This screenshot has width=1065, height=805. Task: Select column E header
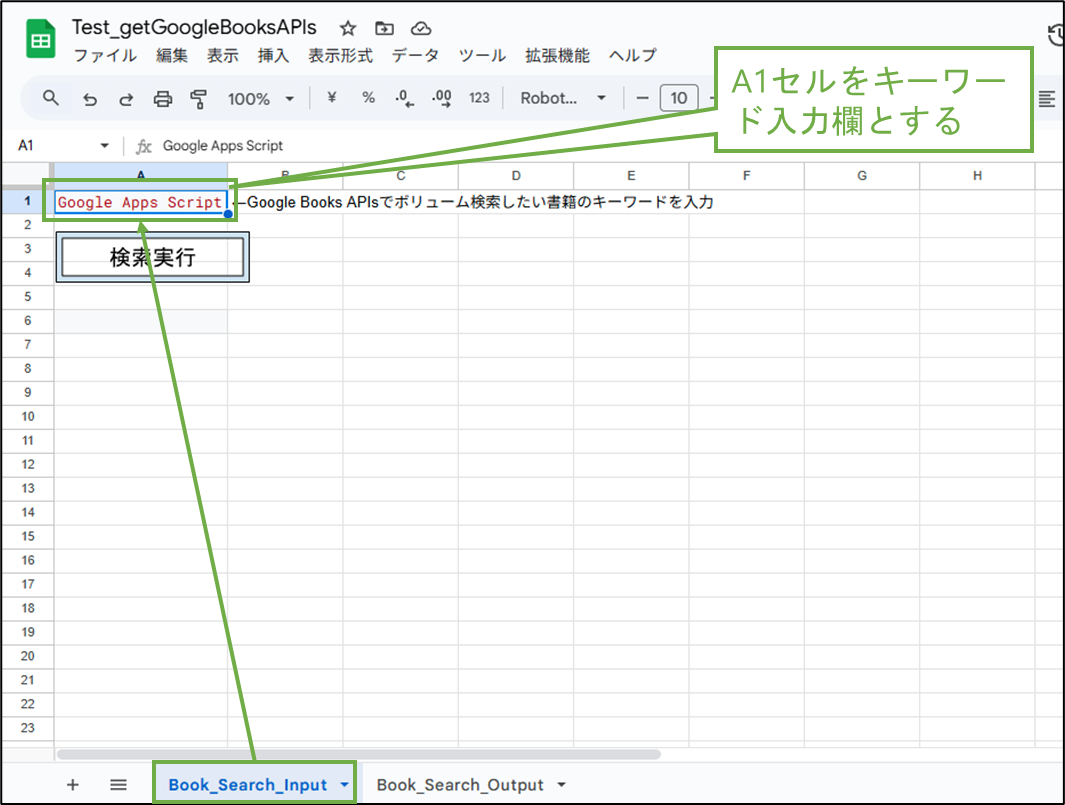pos(631,176)
